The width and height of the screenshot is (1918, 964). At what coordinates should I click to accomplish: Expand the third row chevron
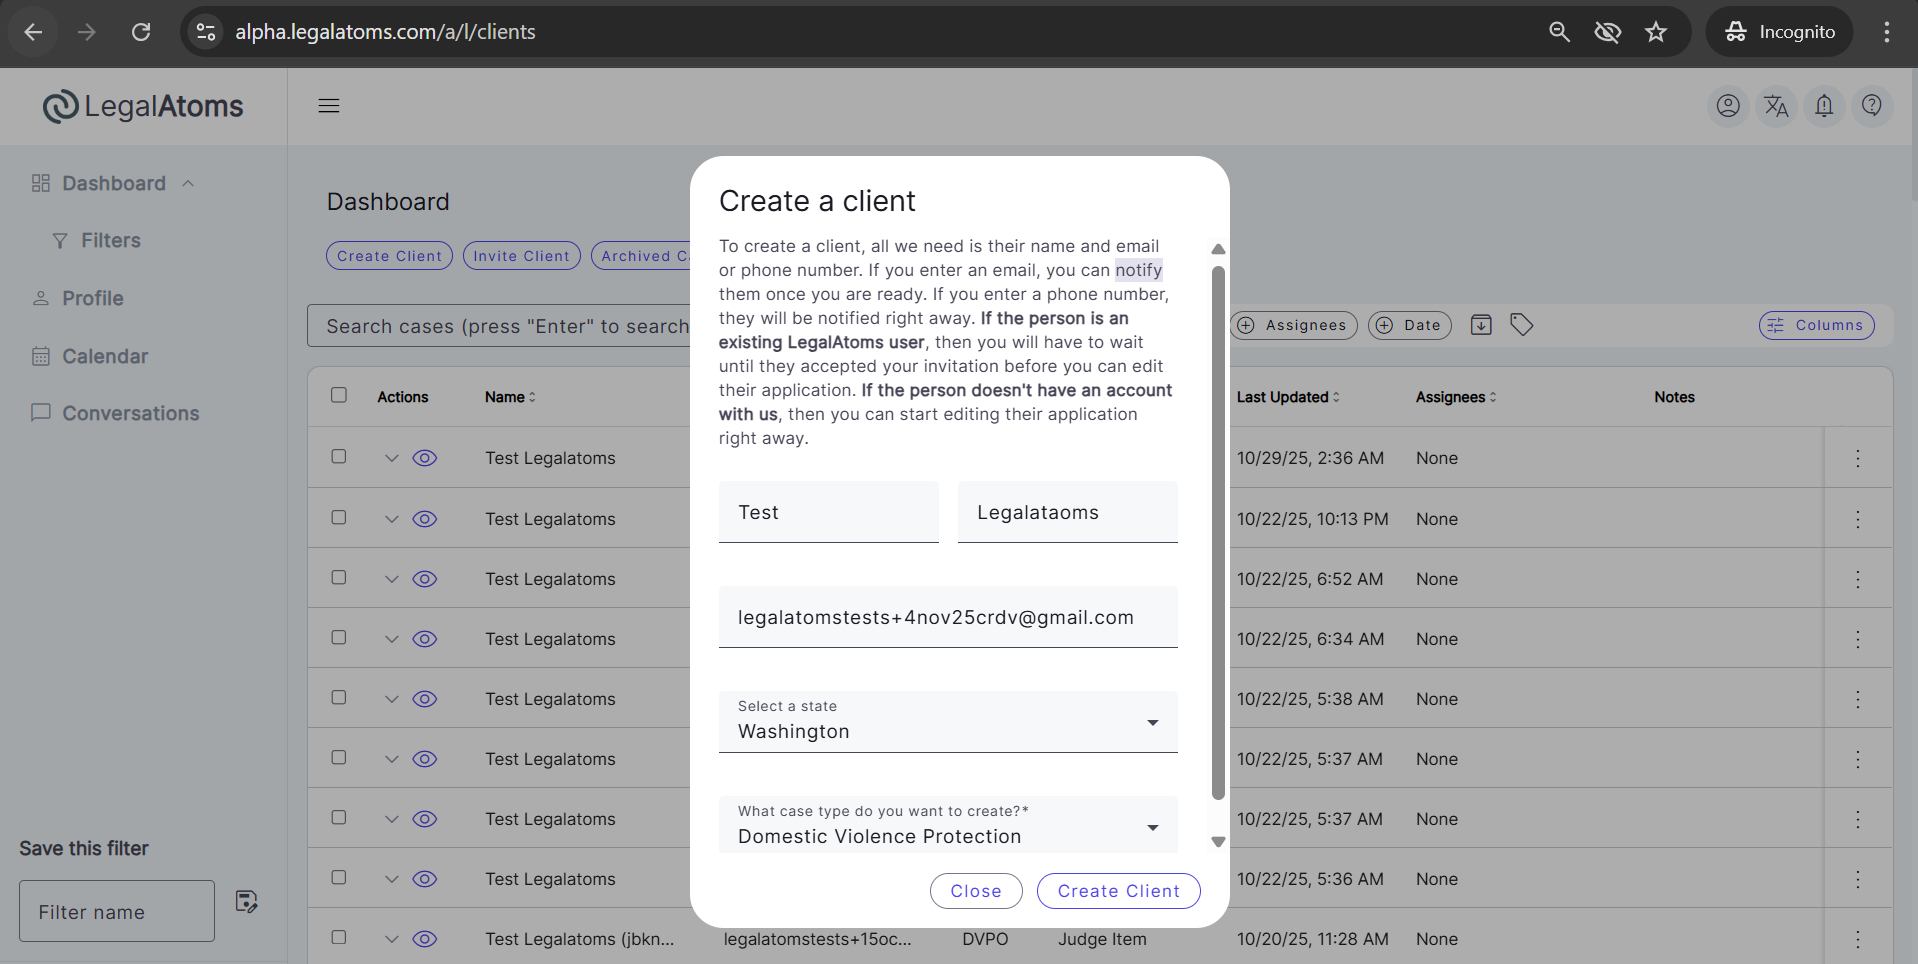tap(392, 579)
